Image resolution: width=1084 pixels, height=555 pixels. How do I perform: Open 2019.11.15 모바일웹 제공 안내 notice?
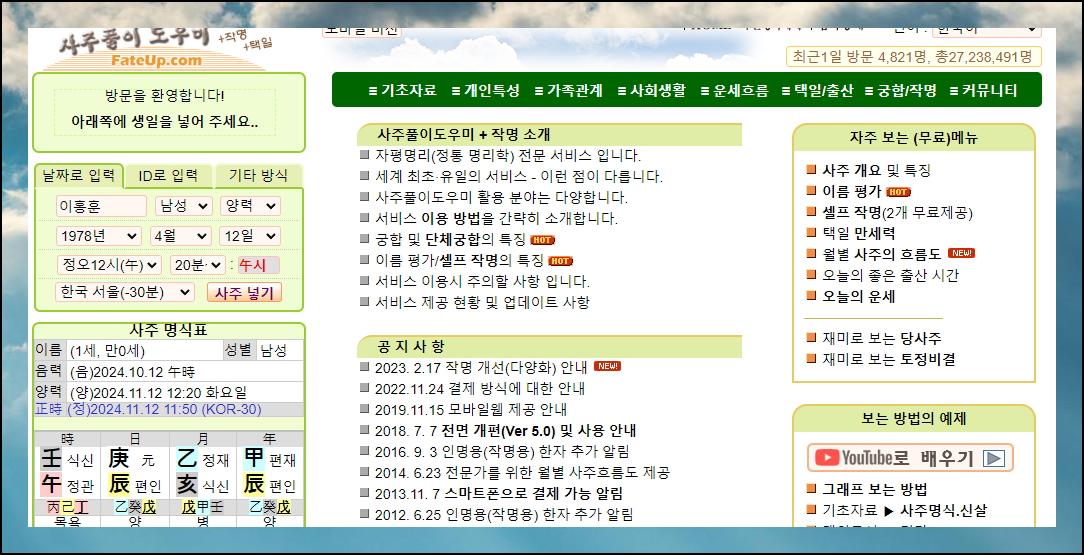tap(471, 409)
